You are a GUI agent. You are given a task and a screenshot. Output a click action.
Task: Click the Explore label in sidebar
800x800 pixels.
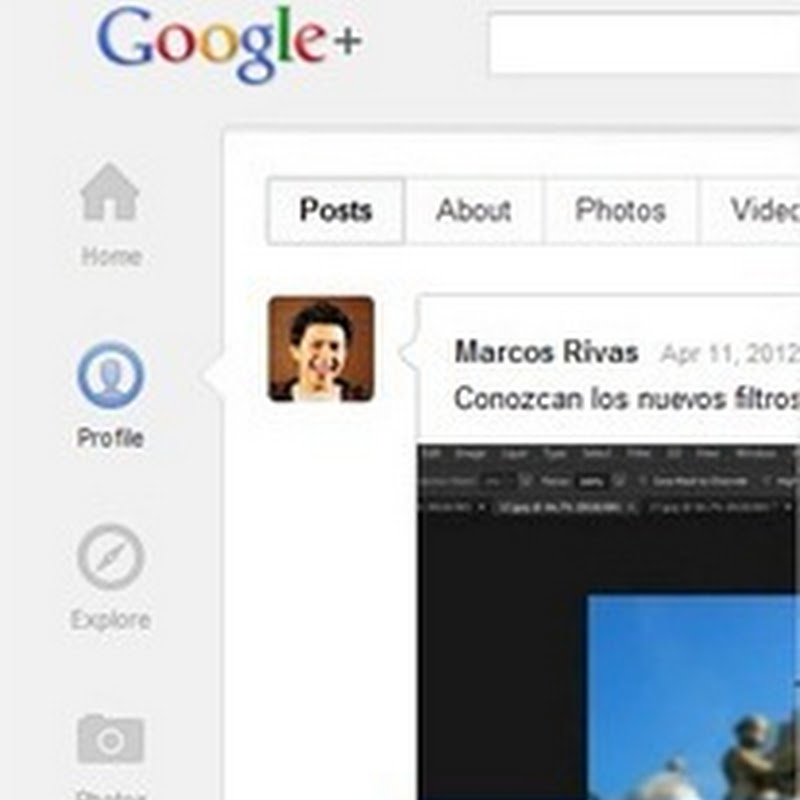coord(111,620)
